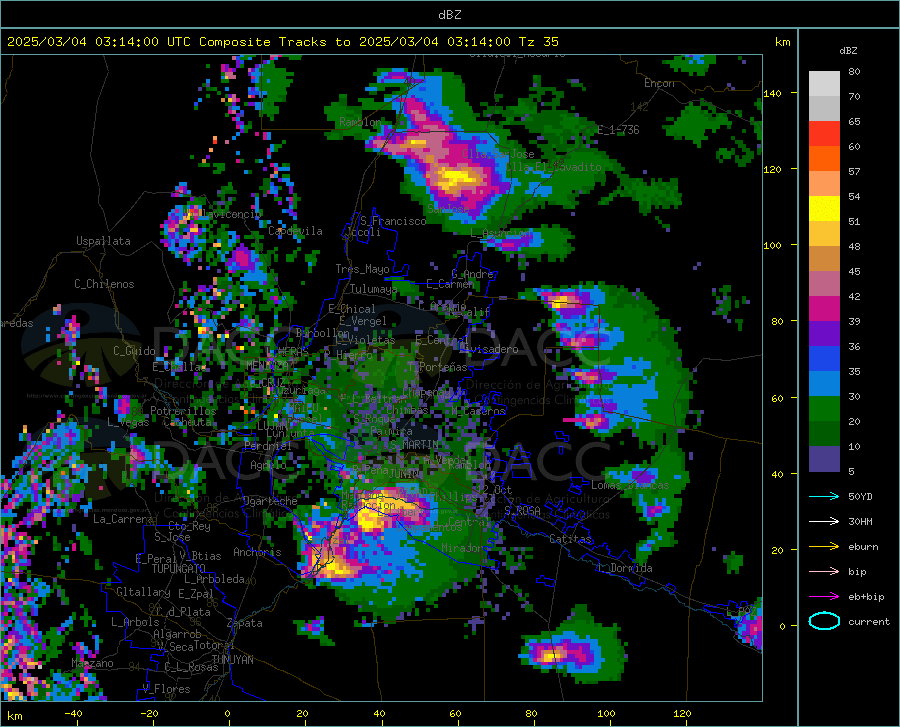Pick the bright yellow 54 dBZ swatch
The height and width of the screenshot is (727, 900).
pos(824,209)
